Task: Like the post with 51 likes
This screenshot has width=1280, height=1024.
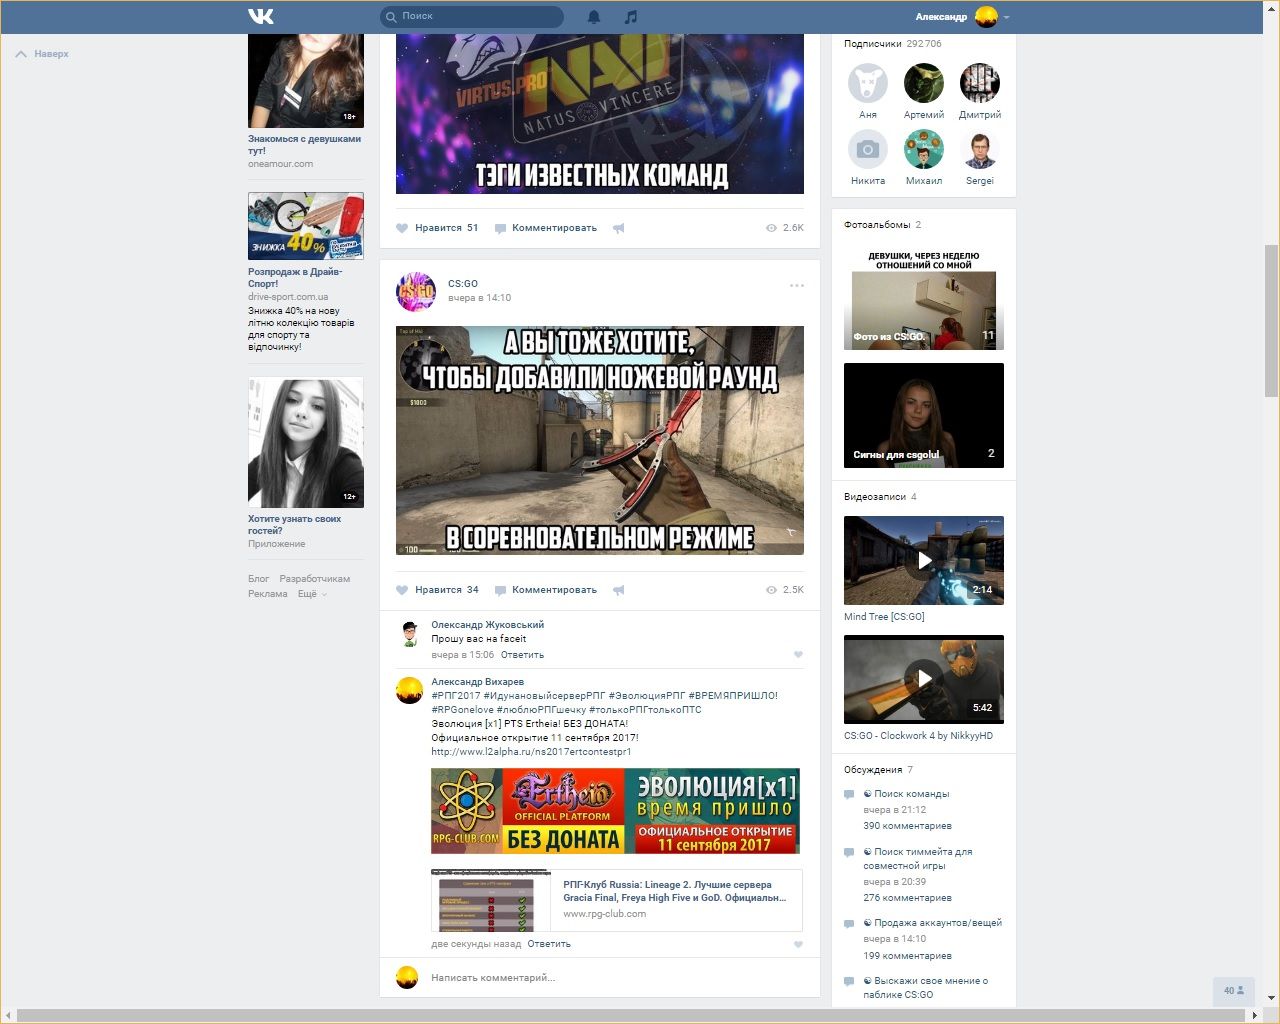Action: [x=437, y=228]
